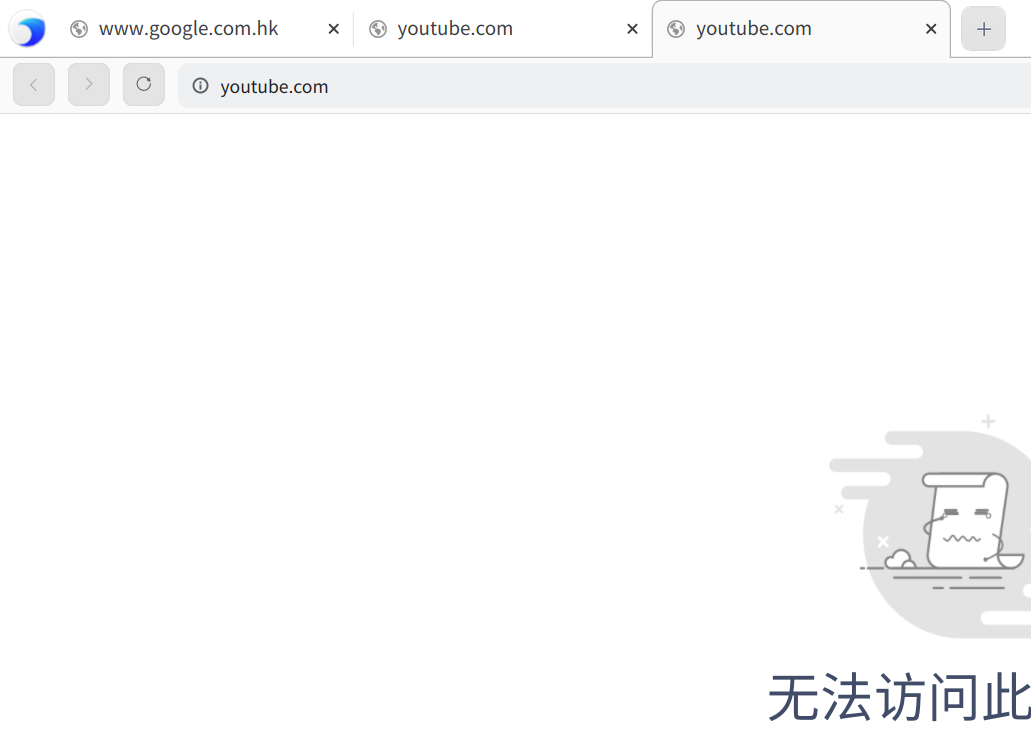
Task: Close the active youtube.com tab
Action: [x=931, y=29]
